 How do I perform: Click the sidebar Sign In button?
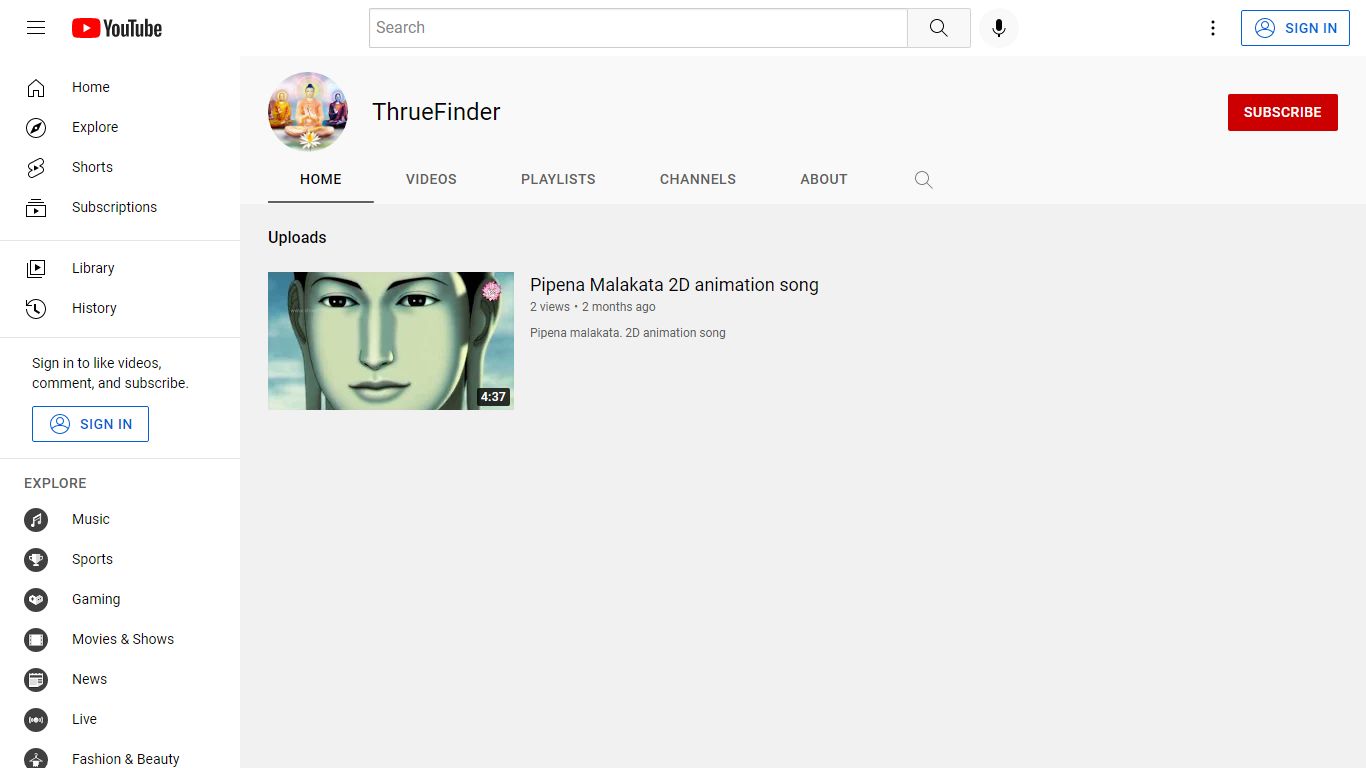point(90,424)
